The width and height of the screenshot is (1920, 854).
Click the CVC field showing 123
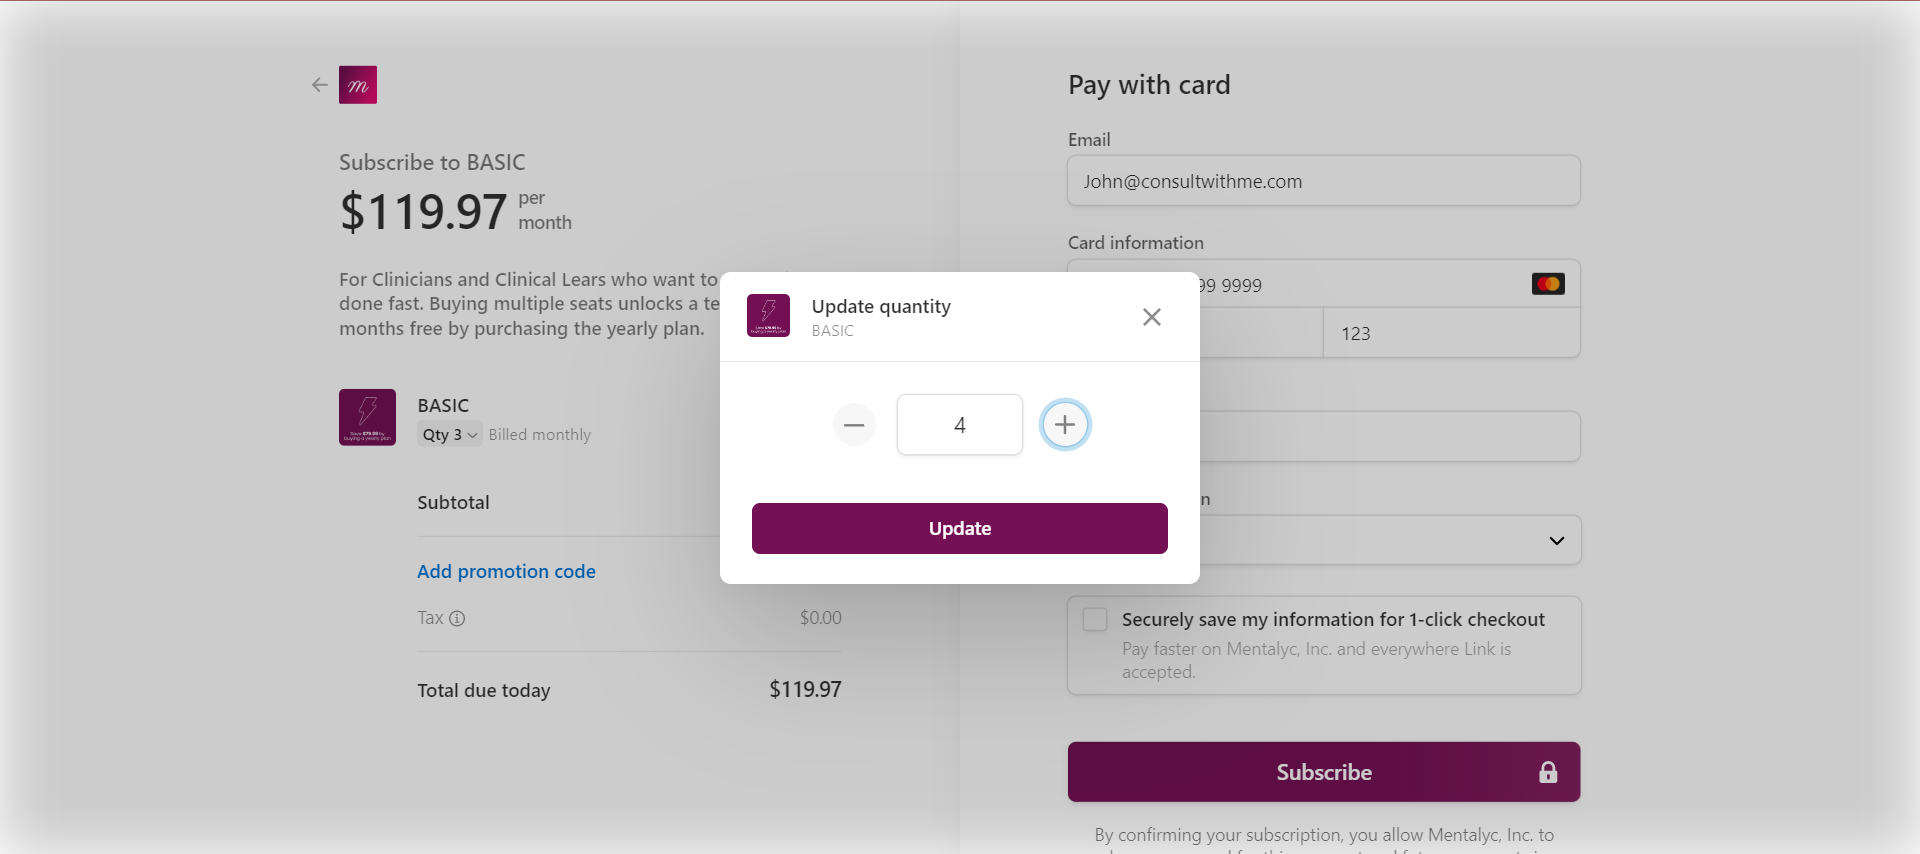point(1452,333)
